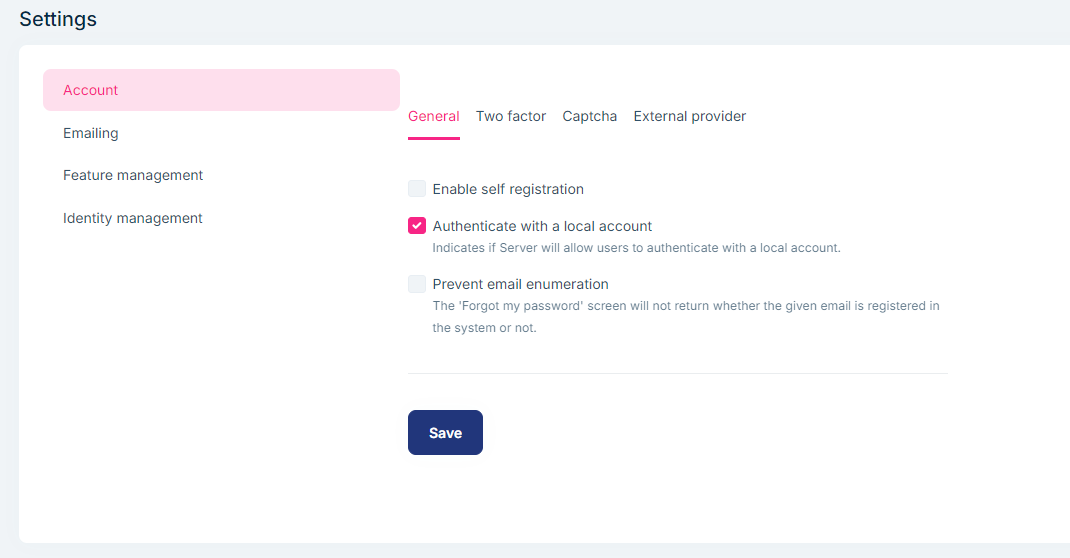Viewport: 1070px width, 558px height.
Task: Click the Settings page heading
Action: tap(58, 19)
